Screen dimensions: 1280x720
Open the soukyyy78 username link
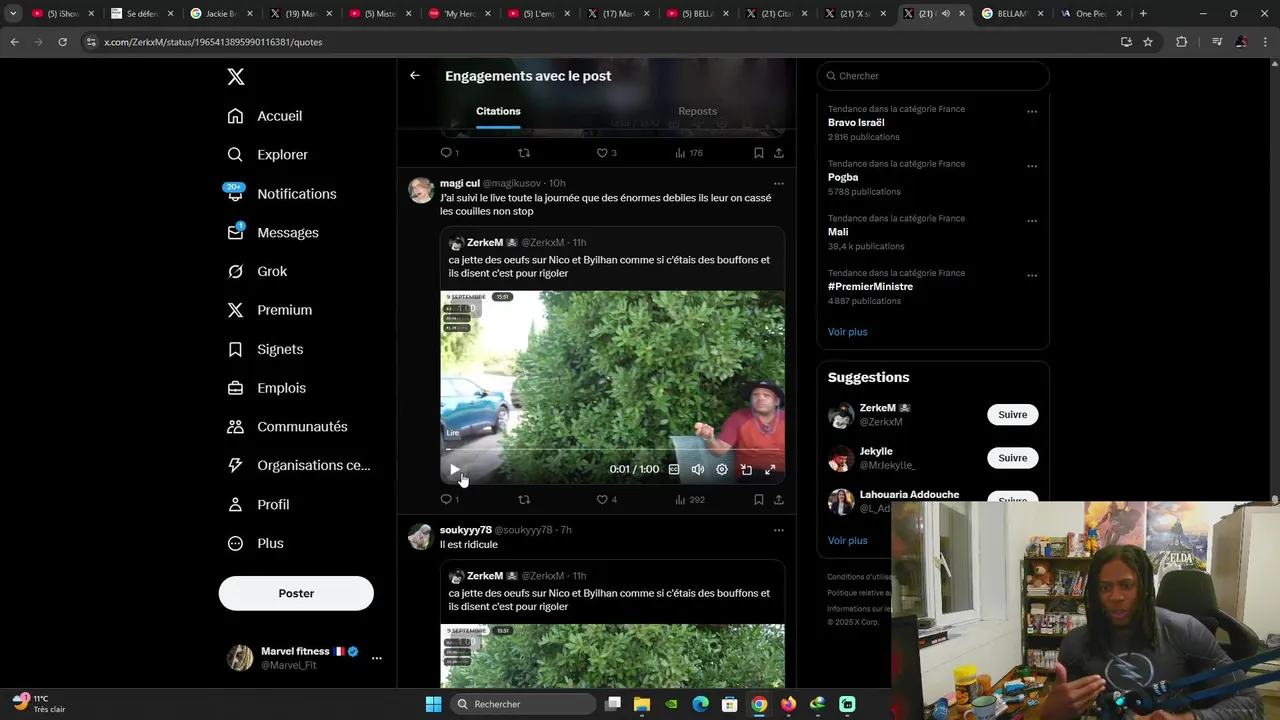[466, 530]
